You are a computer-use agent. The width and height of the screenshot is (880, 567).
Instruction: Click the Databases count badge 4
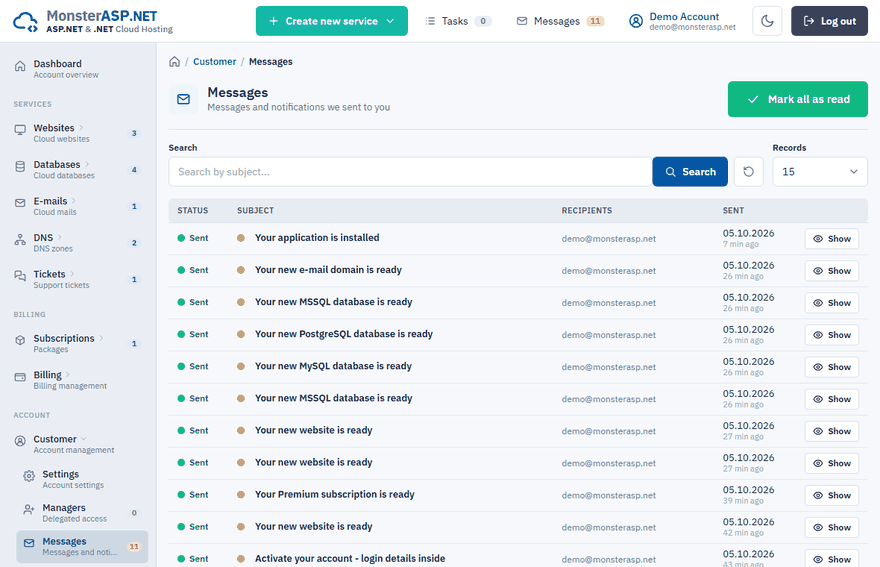pyautogui.click(x=134, y=170)
